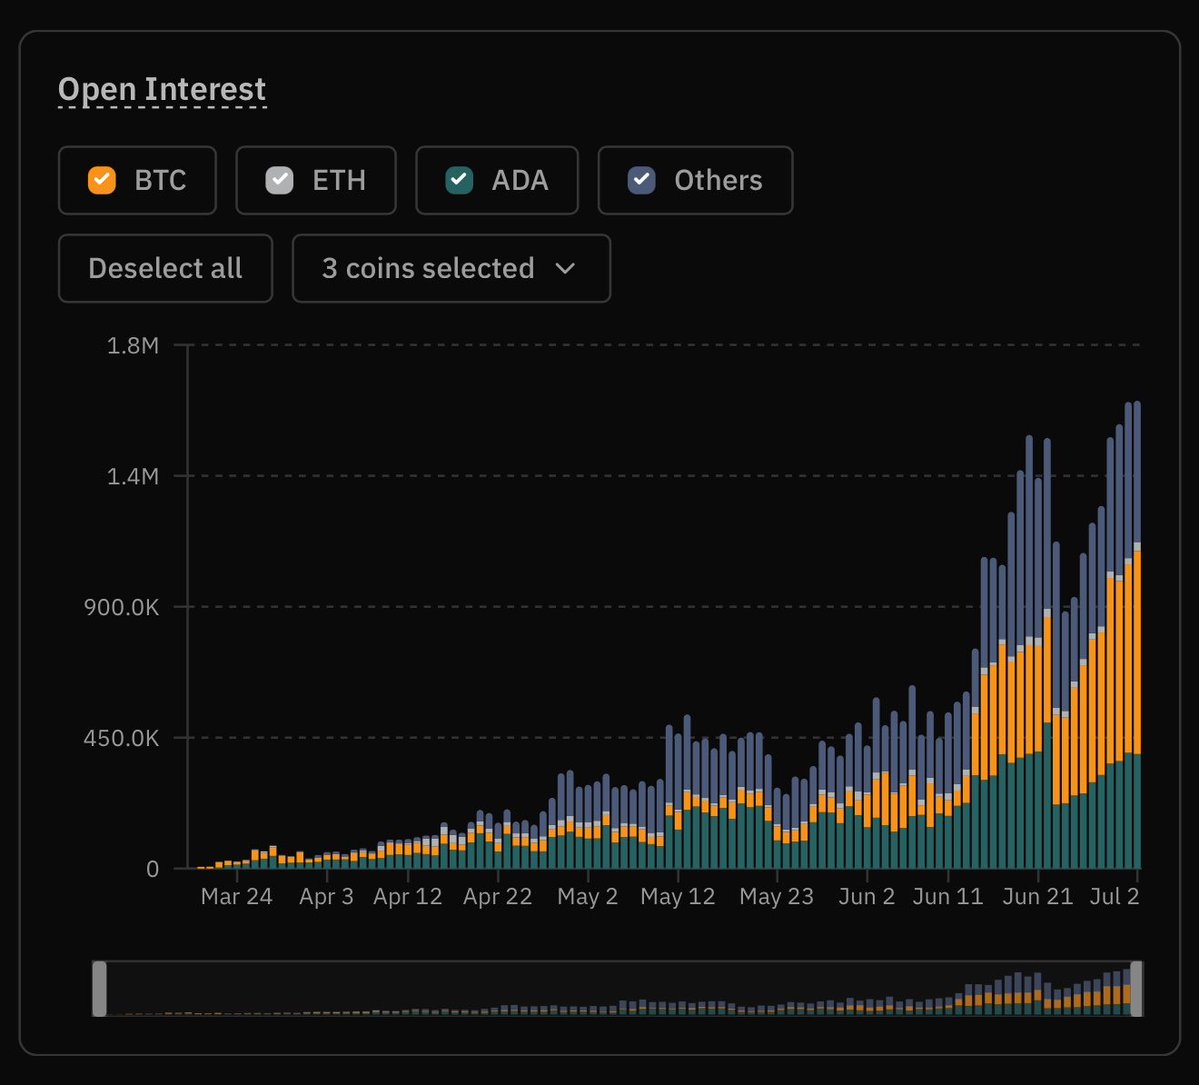
Task: Uncheck the BTC checkbox
Action: tap(102, 180)
